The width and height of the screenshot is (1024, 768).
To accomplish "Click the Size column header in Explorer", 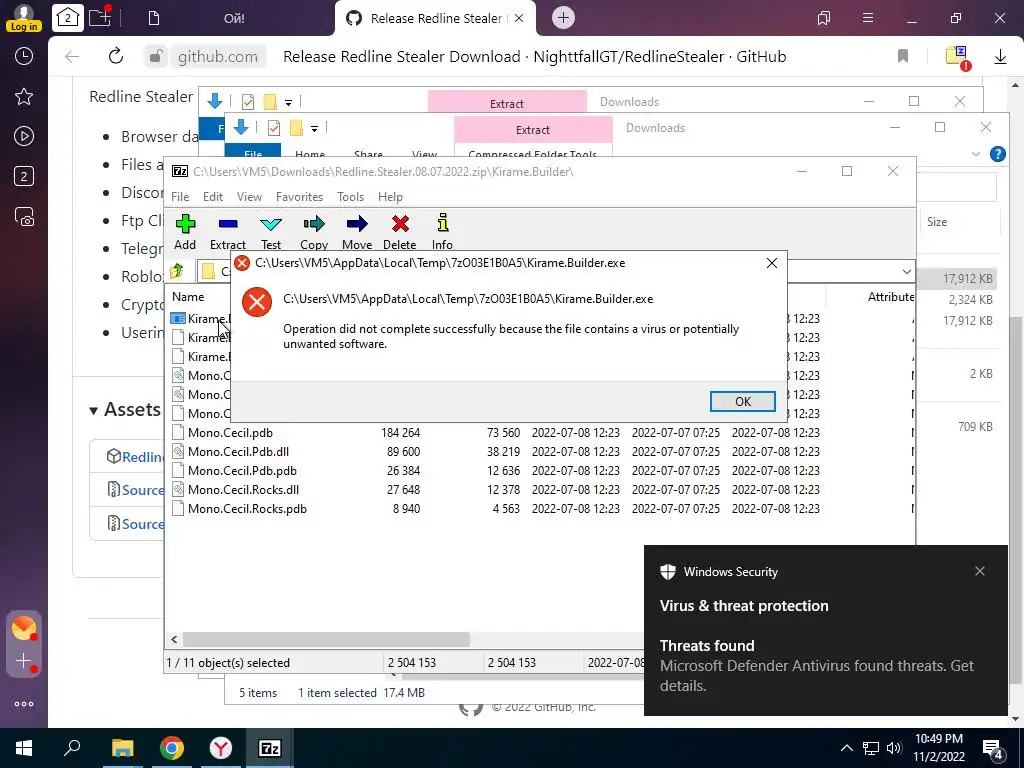I will 936,221.
